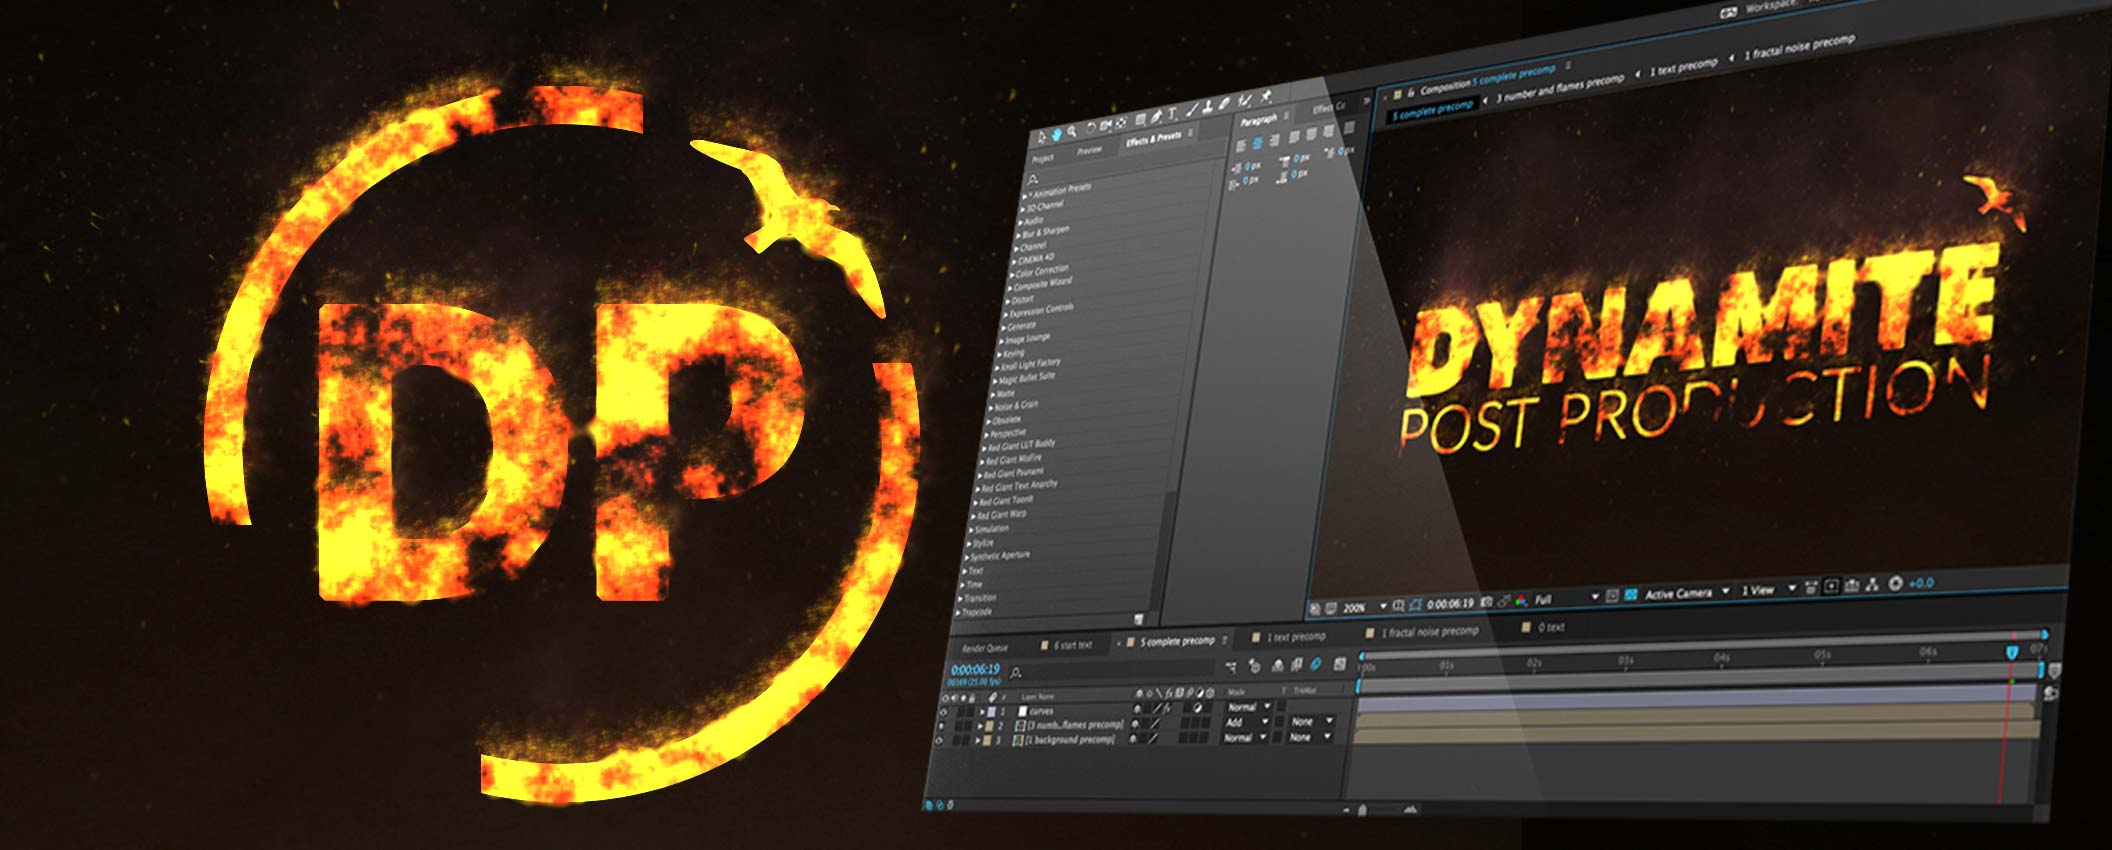Screen dimensions: 2112x850
Task: Expand the Trapcode effects category
Action: coord(959,612)
